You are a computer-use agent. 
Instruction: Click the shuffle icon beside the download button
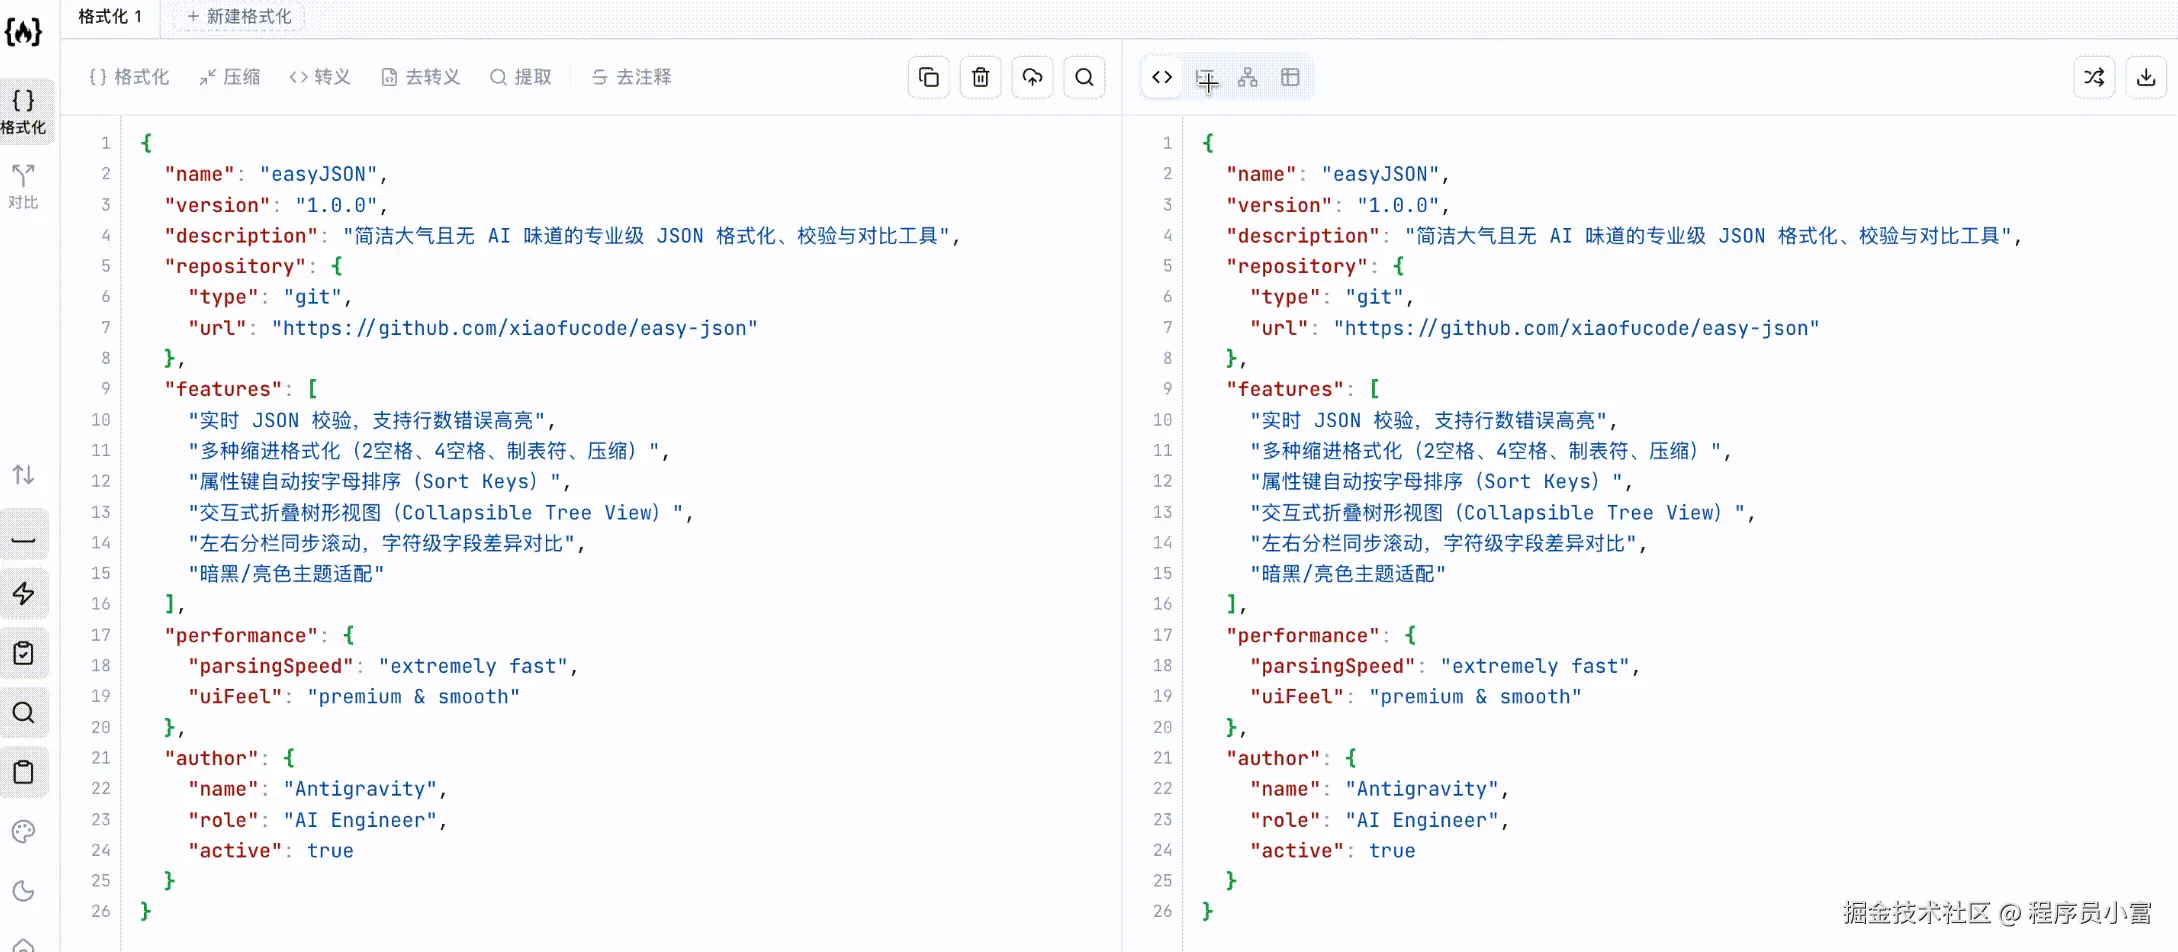tap(2094, 77)
